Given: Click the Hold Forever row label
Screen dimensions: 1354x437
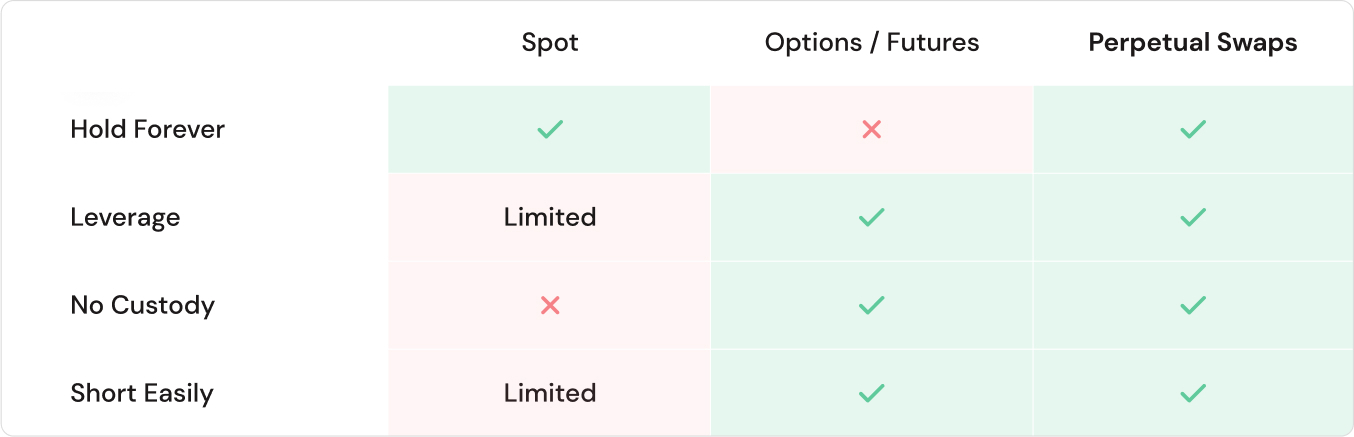Looking at the screenshot, I should (147, 129).
